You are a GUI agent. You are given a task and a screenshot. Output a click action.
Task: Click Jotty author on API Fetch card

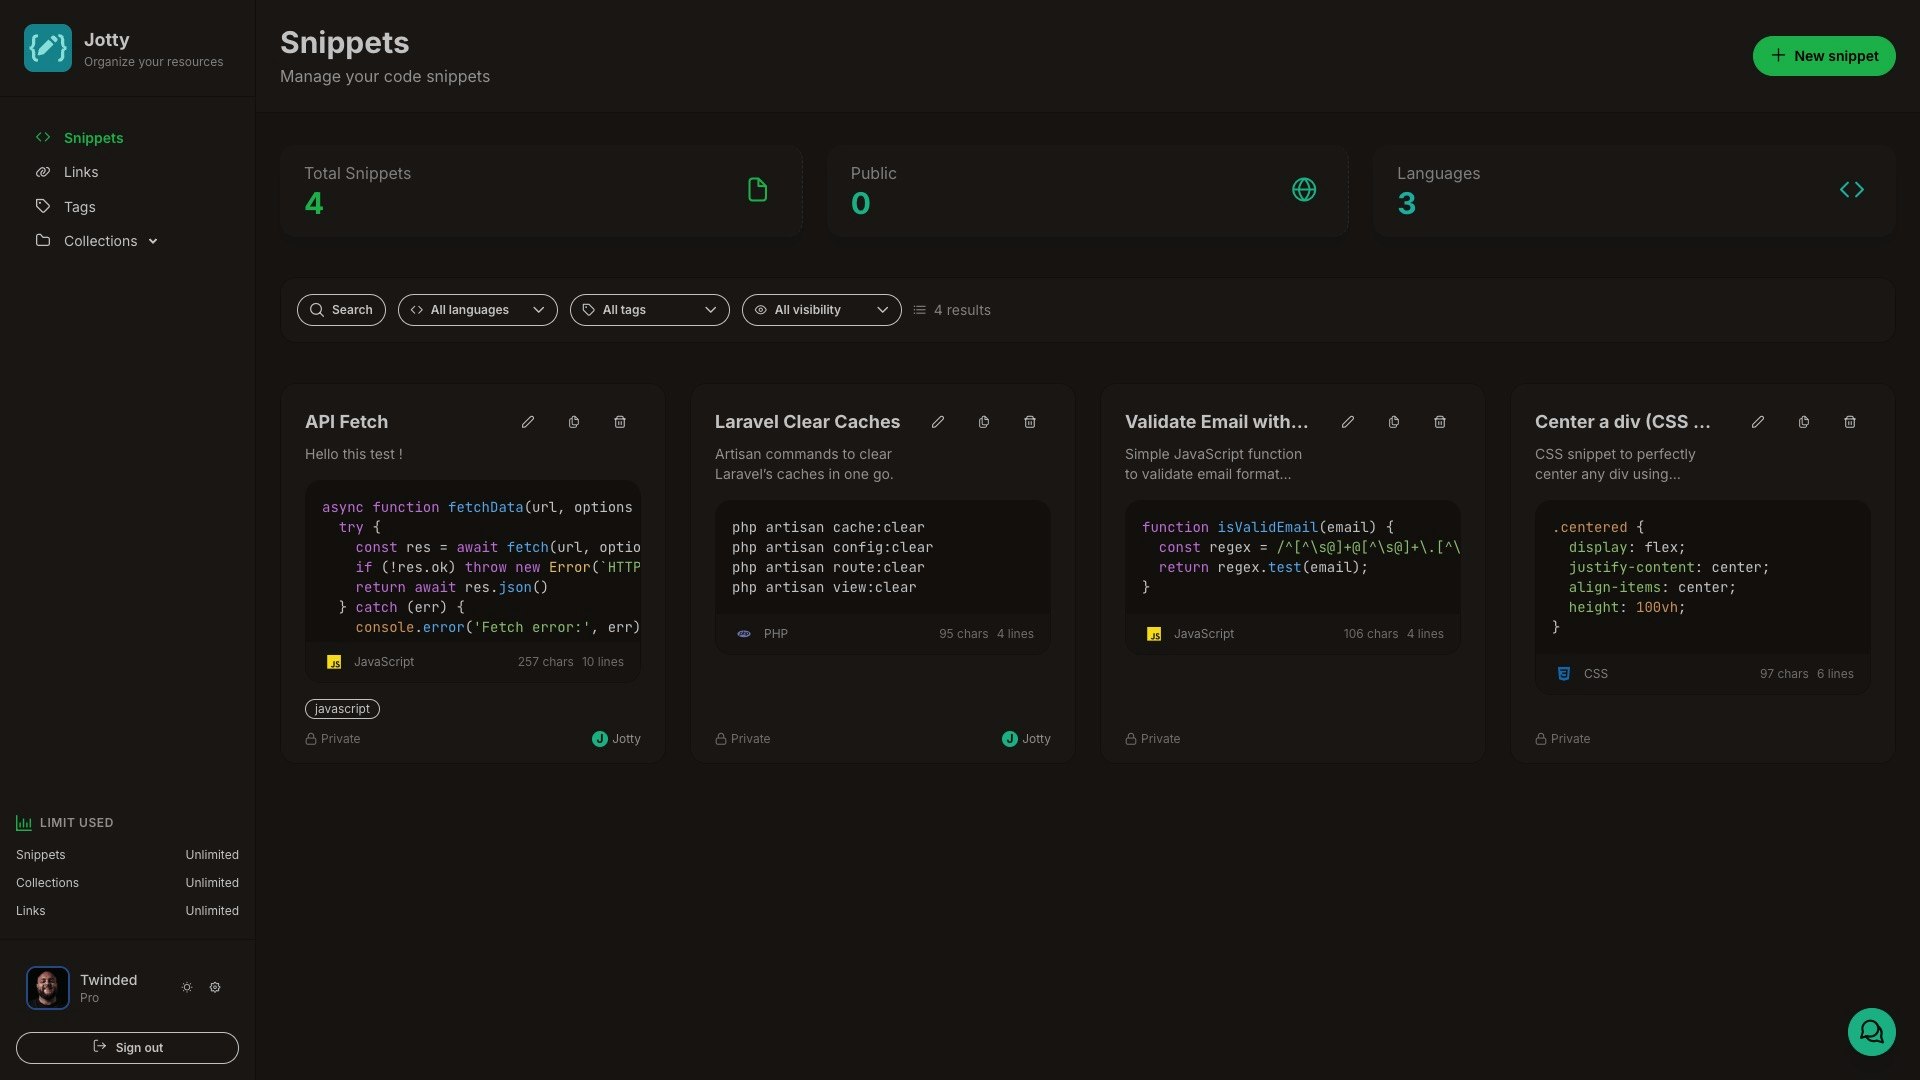click(616, 739)
